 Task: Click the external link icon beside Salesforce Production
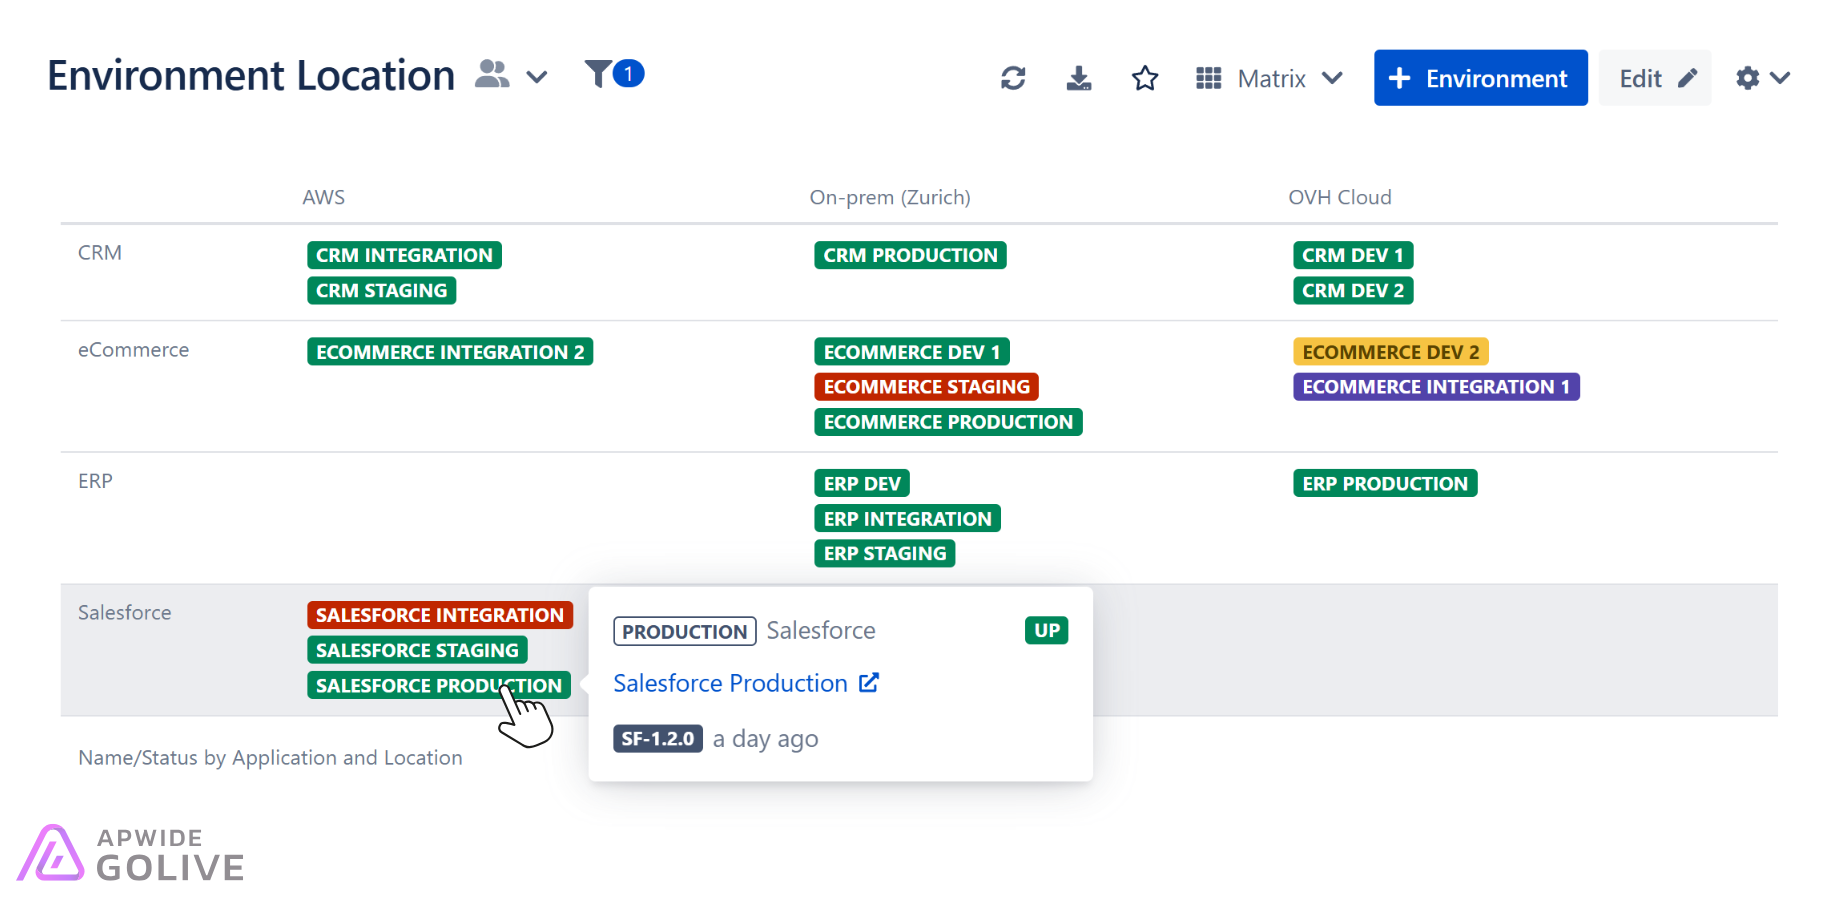[869, 683]
